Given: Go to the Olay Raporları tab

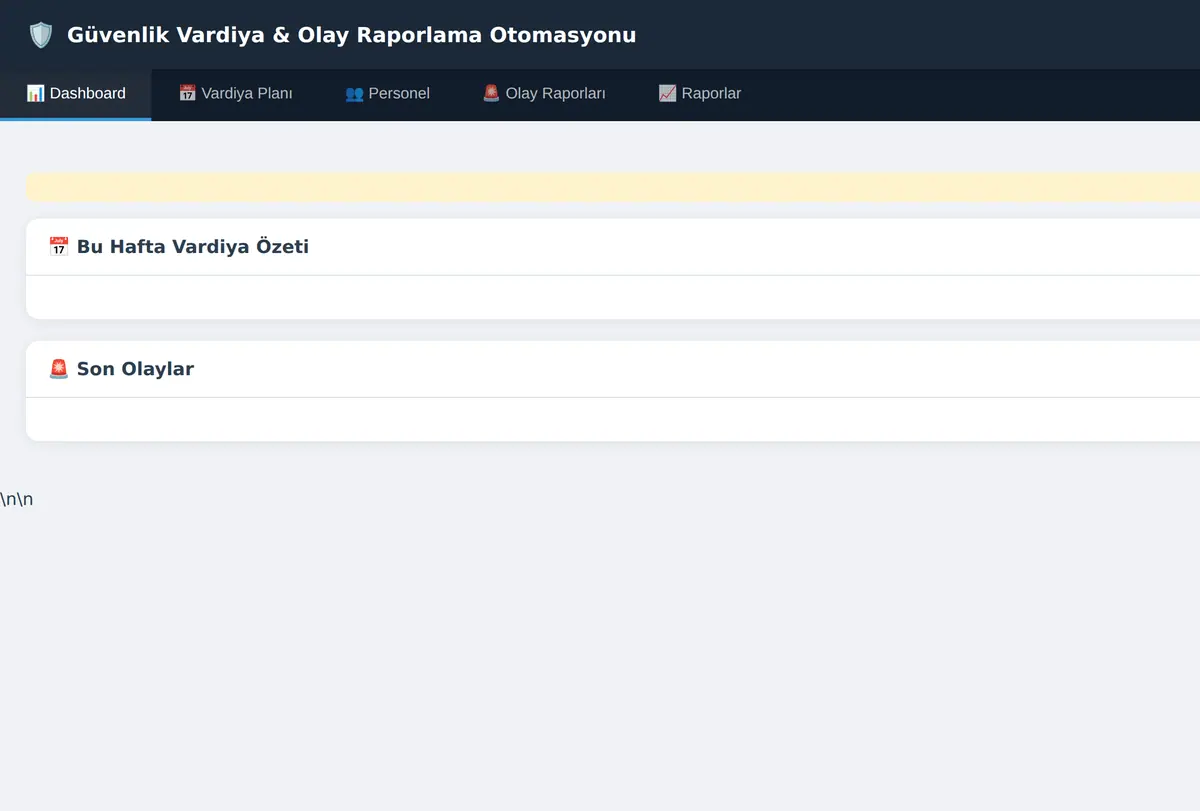Looking at the screenshot, I should [544, 94].
